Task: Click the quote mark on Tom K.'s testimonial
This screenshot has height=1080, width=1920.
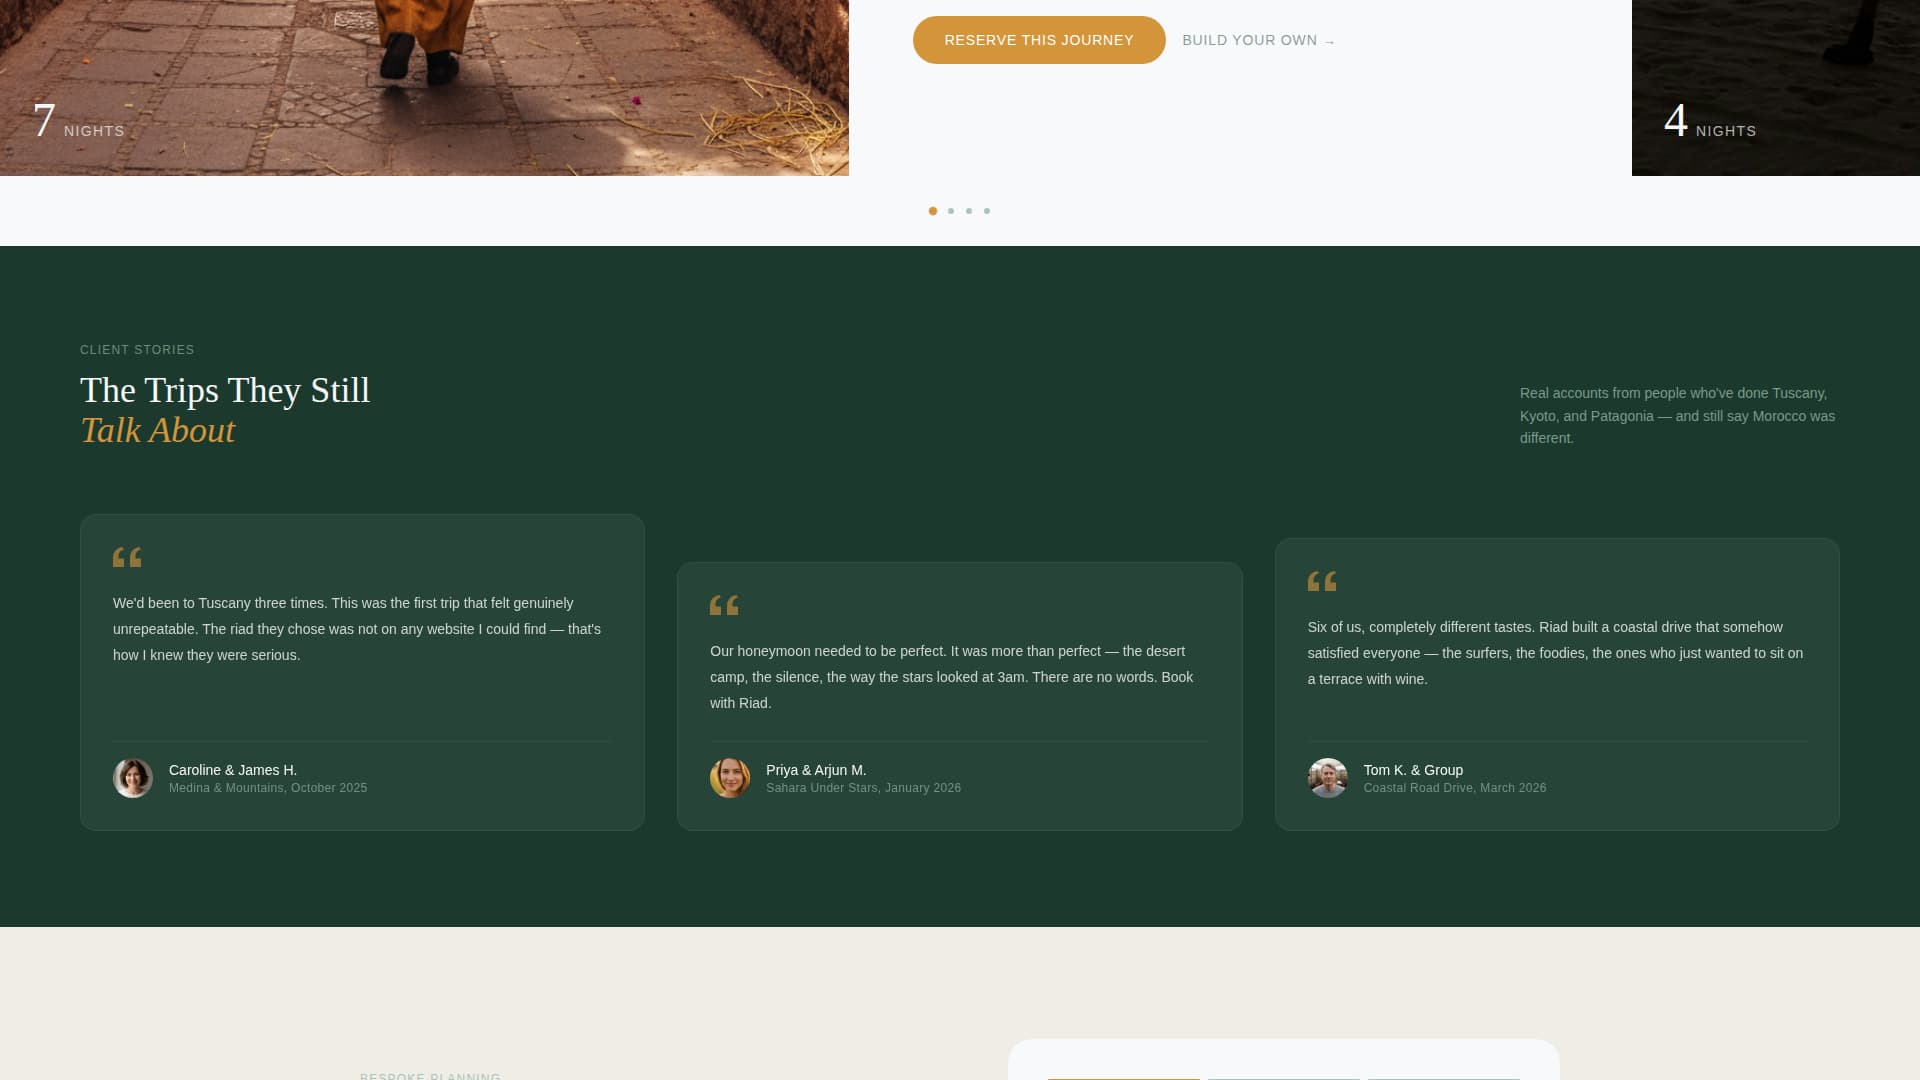Action: (x=1324, y=581)
